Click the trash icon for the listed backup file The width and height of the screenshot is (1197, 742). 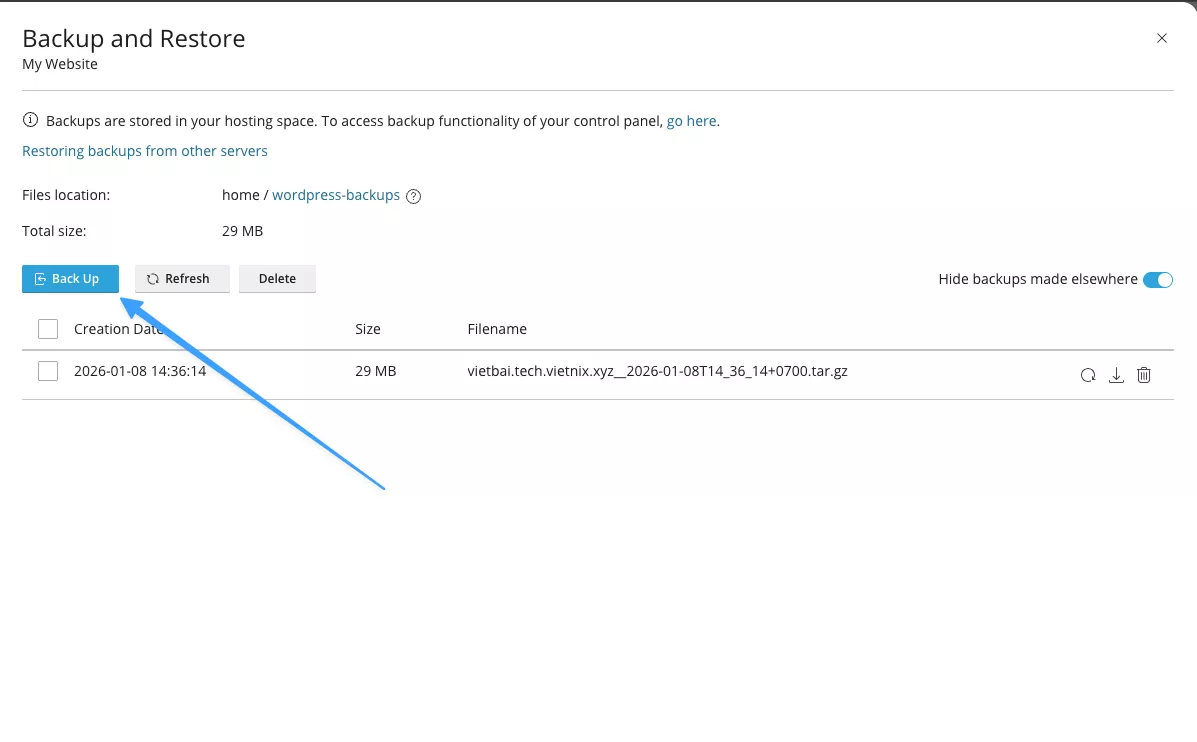1144,375
